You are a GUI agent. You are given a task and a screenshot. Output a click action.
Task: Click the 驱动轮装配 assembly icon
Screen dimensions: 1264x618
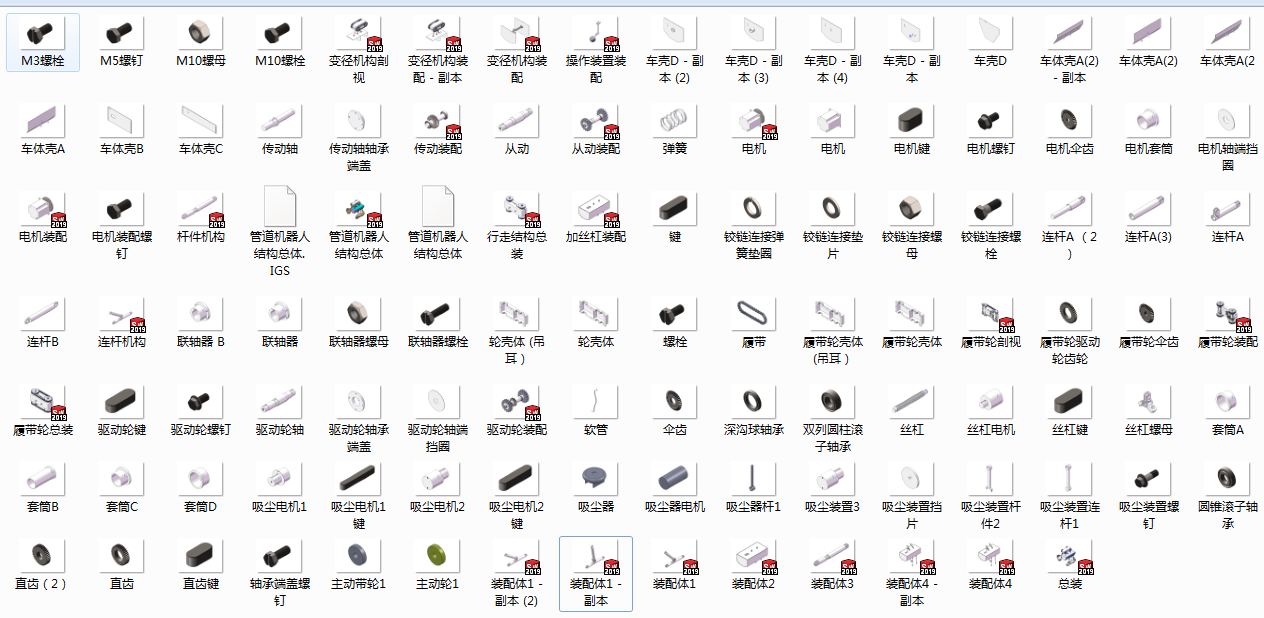[517, 402]
